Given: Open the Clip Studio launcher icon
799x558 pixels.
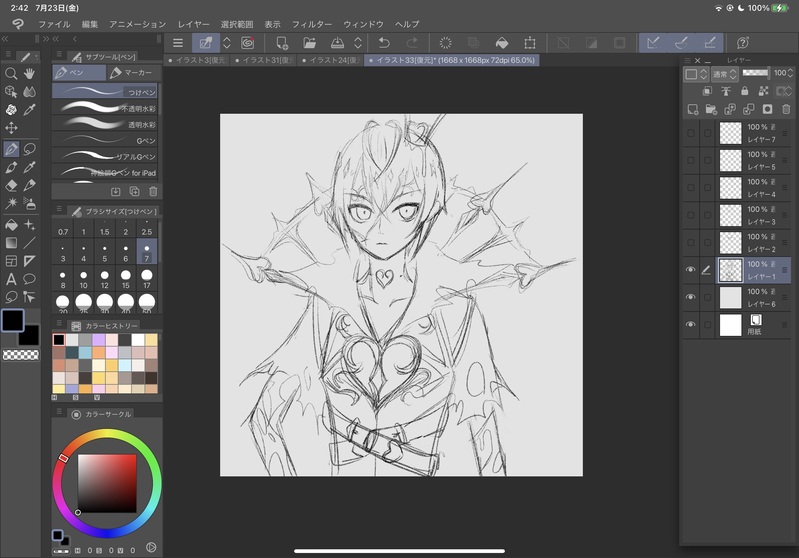Looking at the screenshot, I should 248,43.
